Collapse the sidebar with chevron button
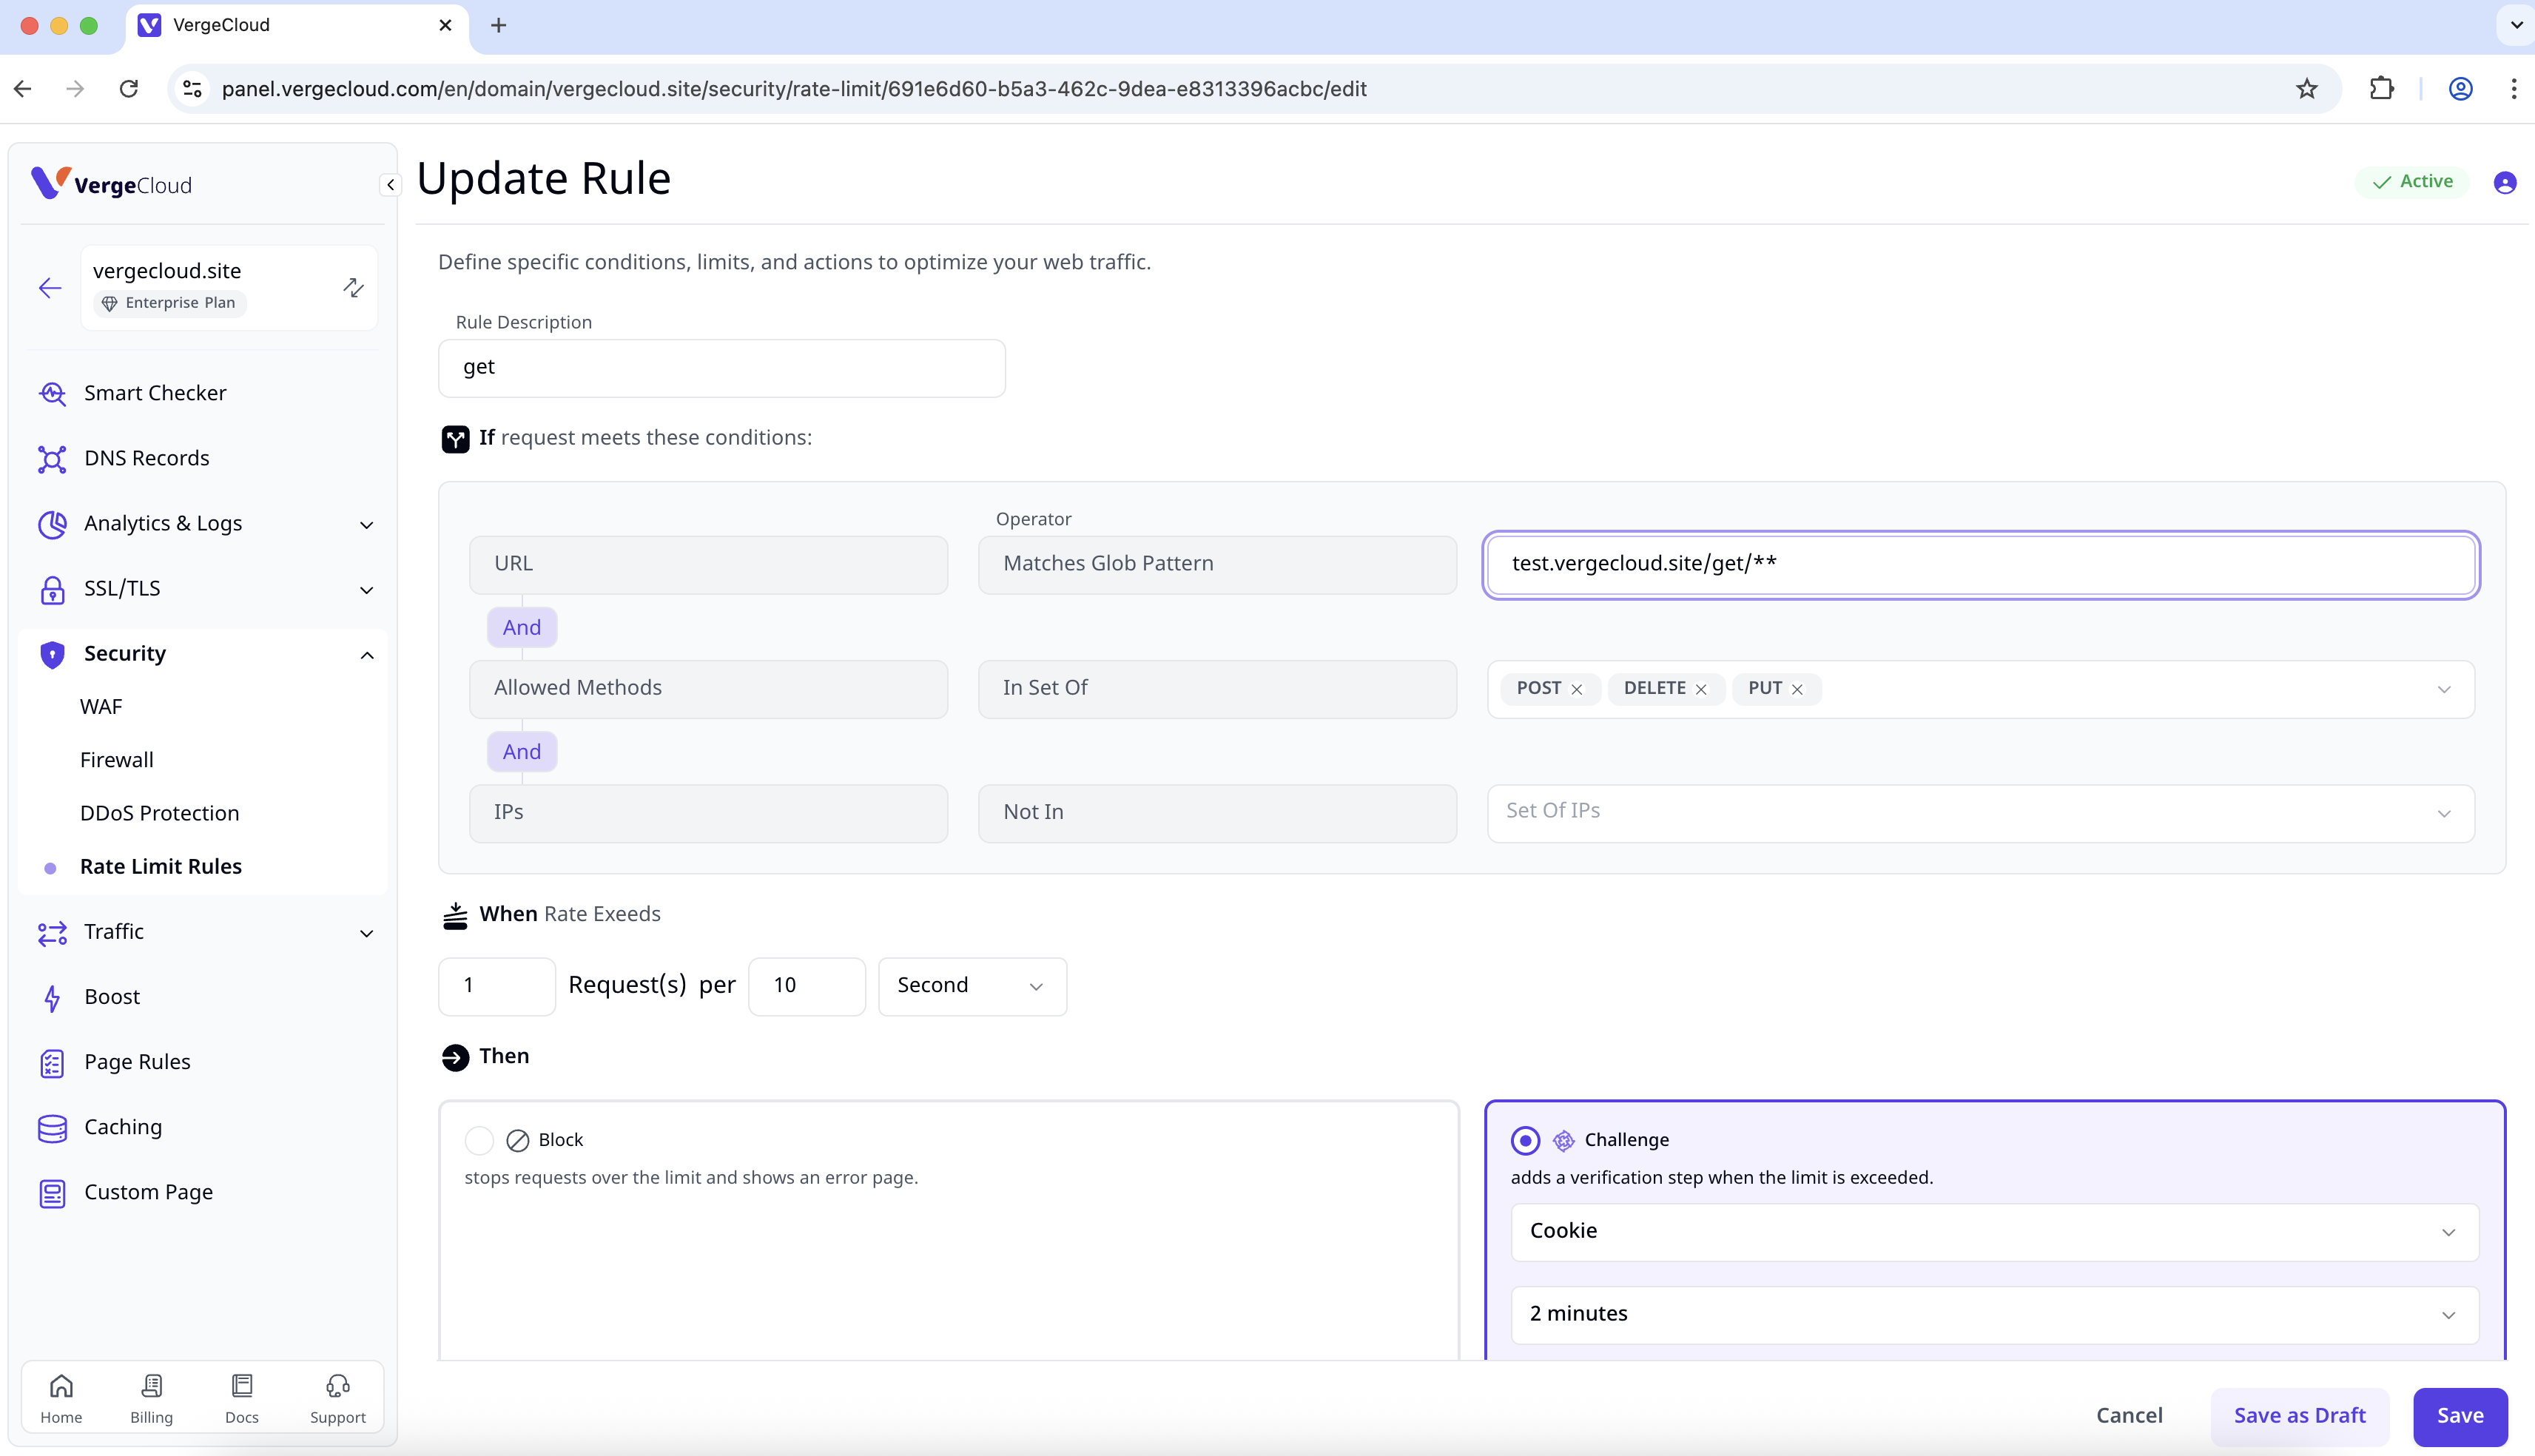Image resolution: width=2535 pixels, height=1456 pixels. 390,185
